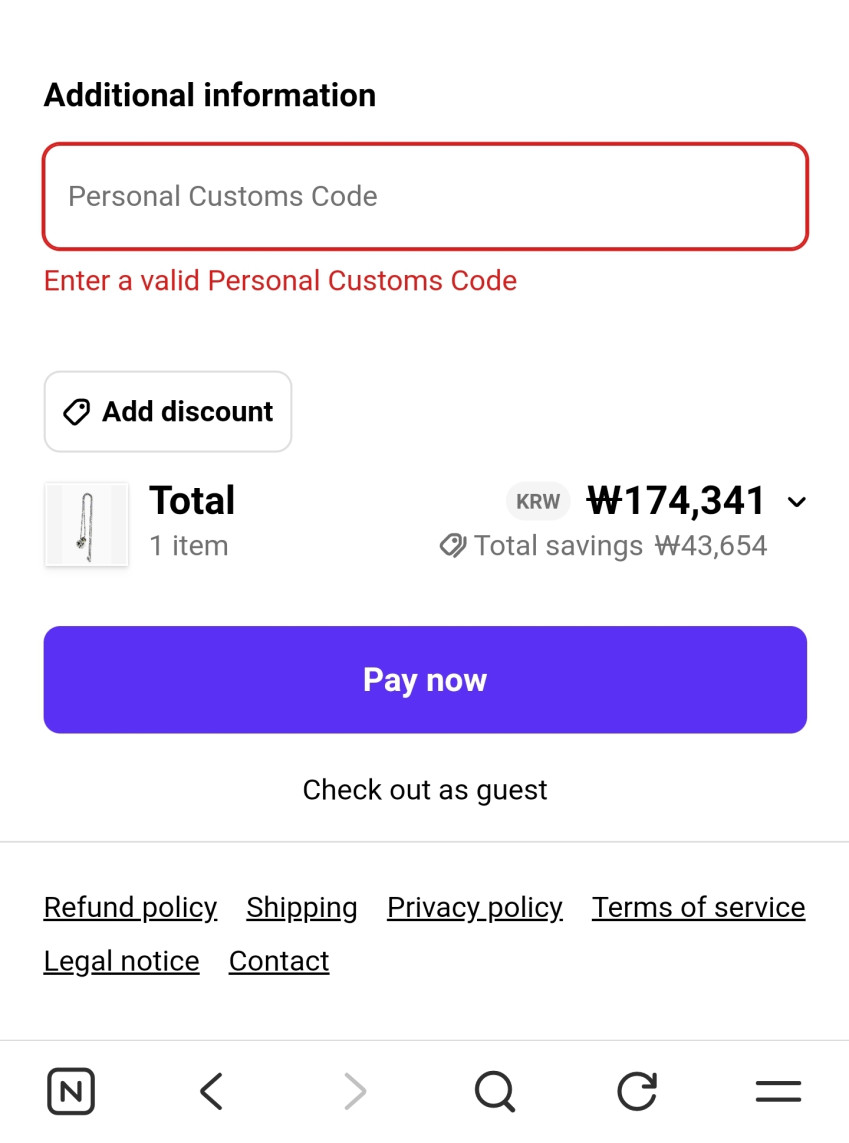View the Privacy policy link
Image resolution: width=849 pixels, height=1143 pixels.
475,907
